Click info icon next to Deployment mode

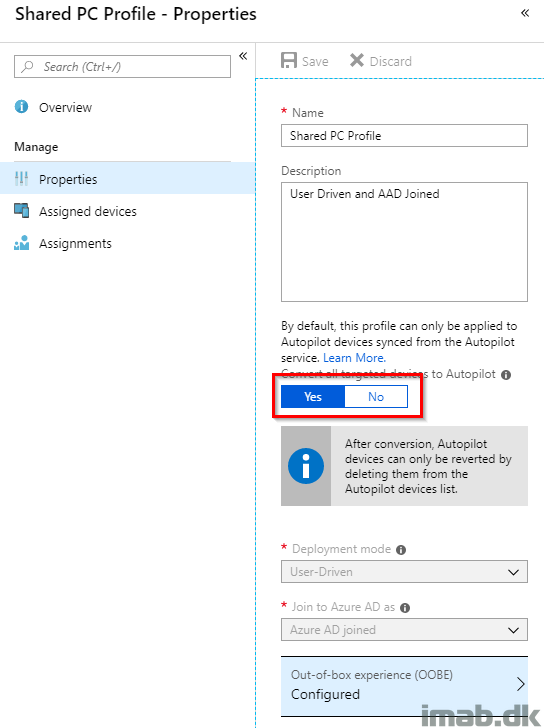(x=401, y=550)
